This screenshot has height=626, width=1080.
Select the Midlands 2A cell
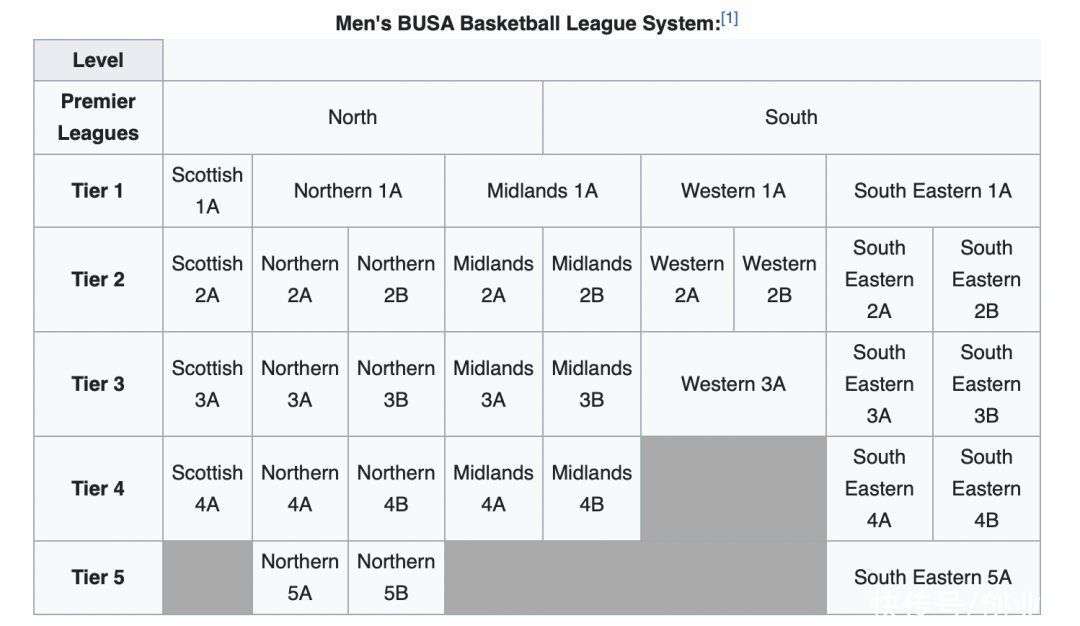[x=493, y=279]
